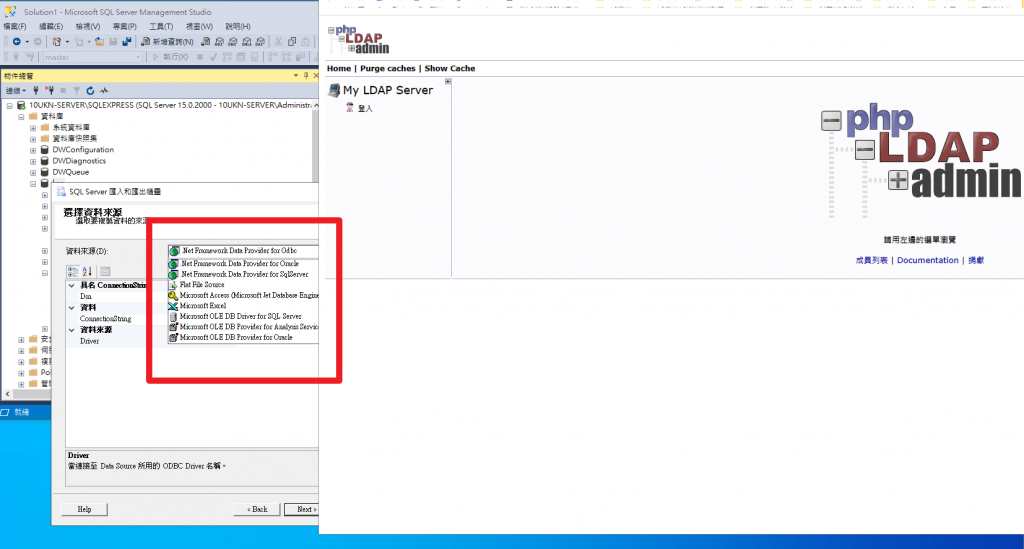Click the Next button in wizard
1024x549 pixels.
[x=302, y=509]
